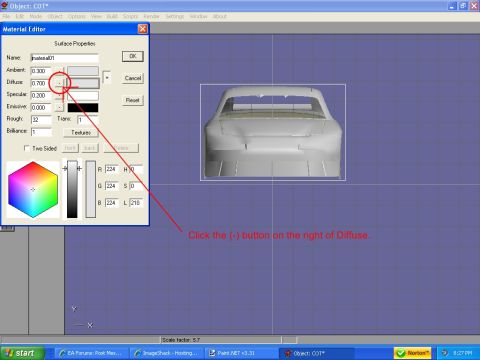Open the Mode menu
Viewport: 480px width, 360px height.
[36, 16]
